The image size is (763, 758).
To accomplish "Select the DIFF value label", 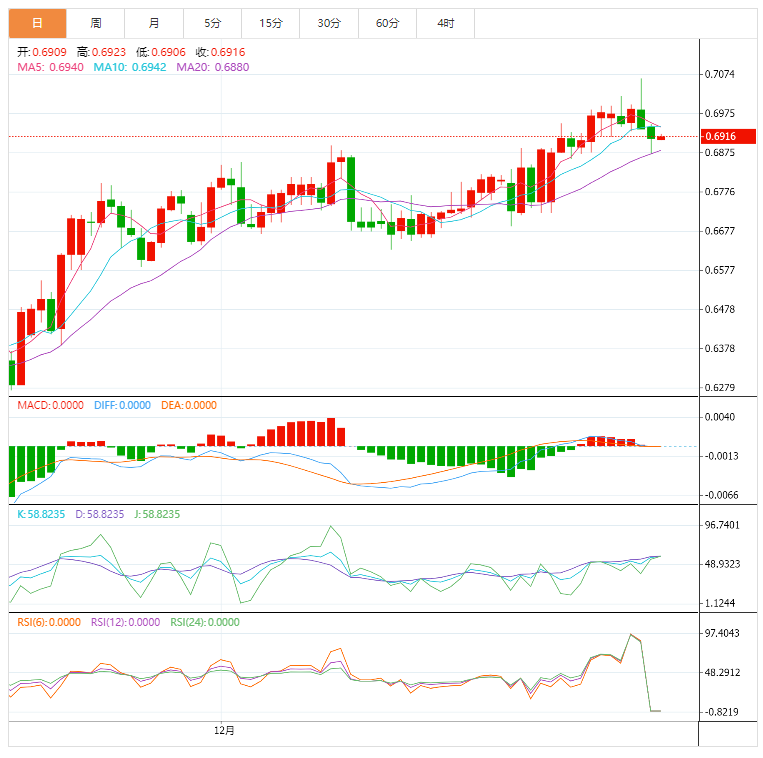I will pos(122,405).
